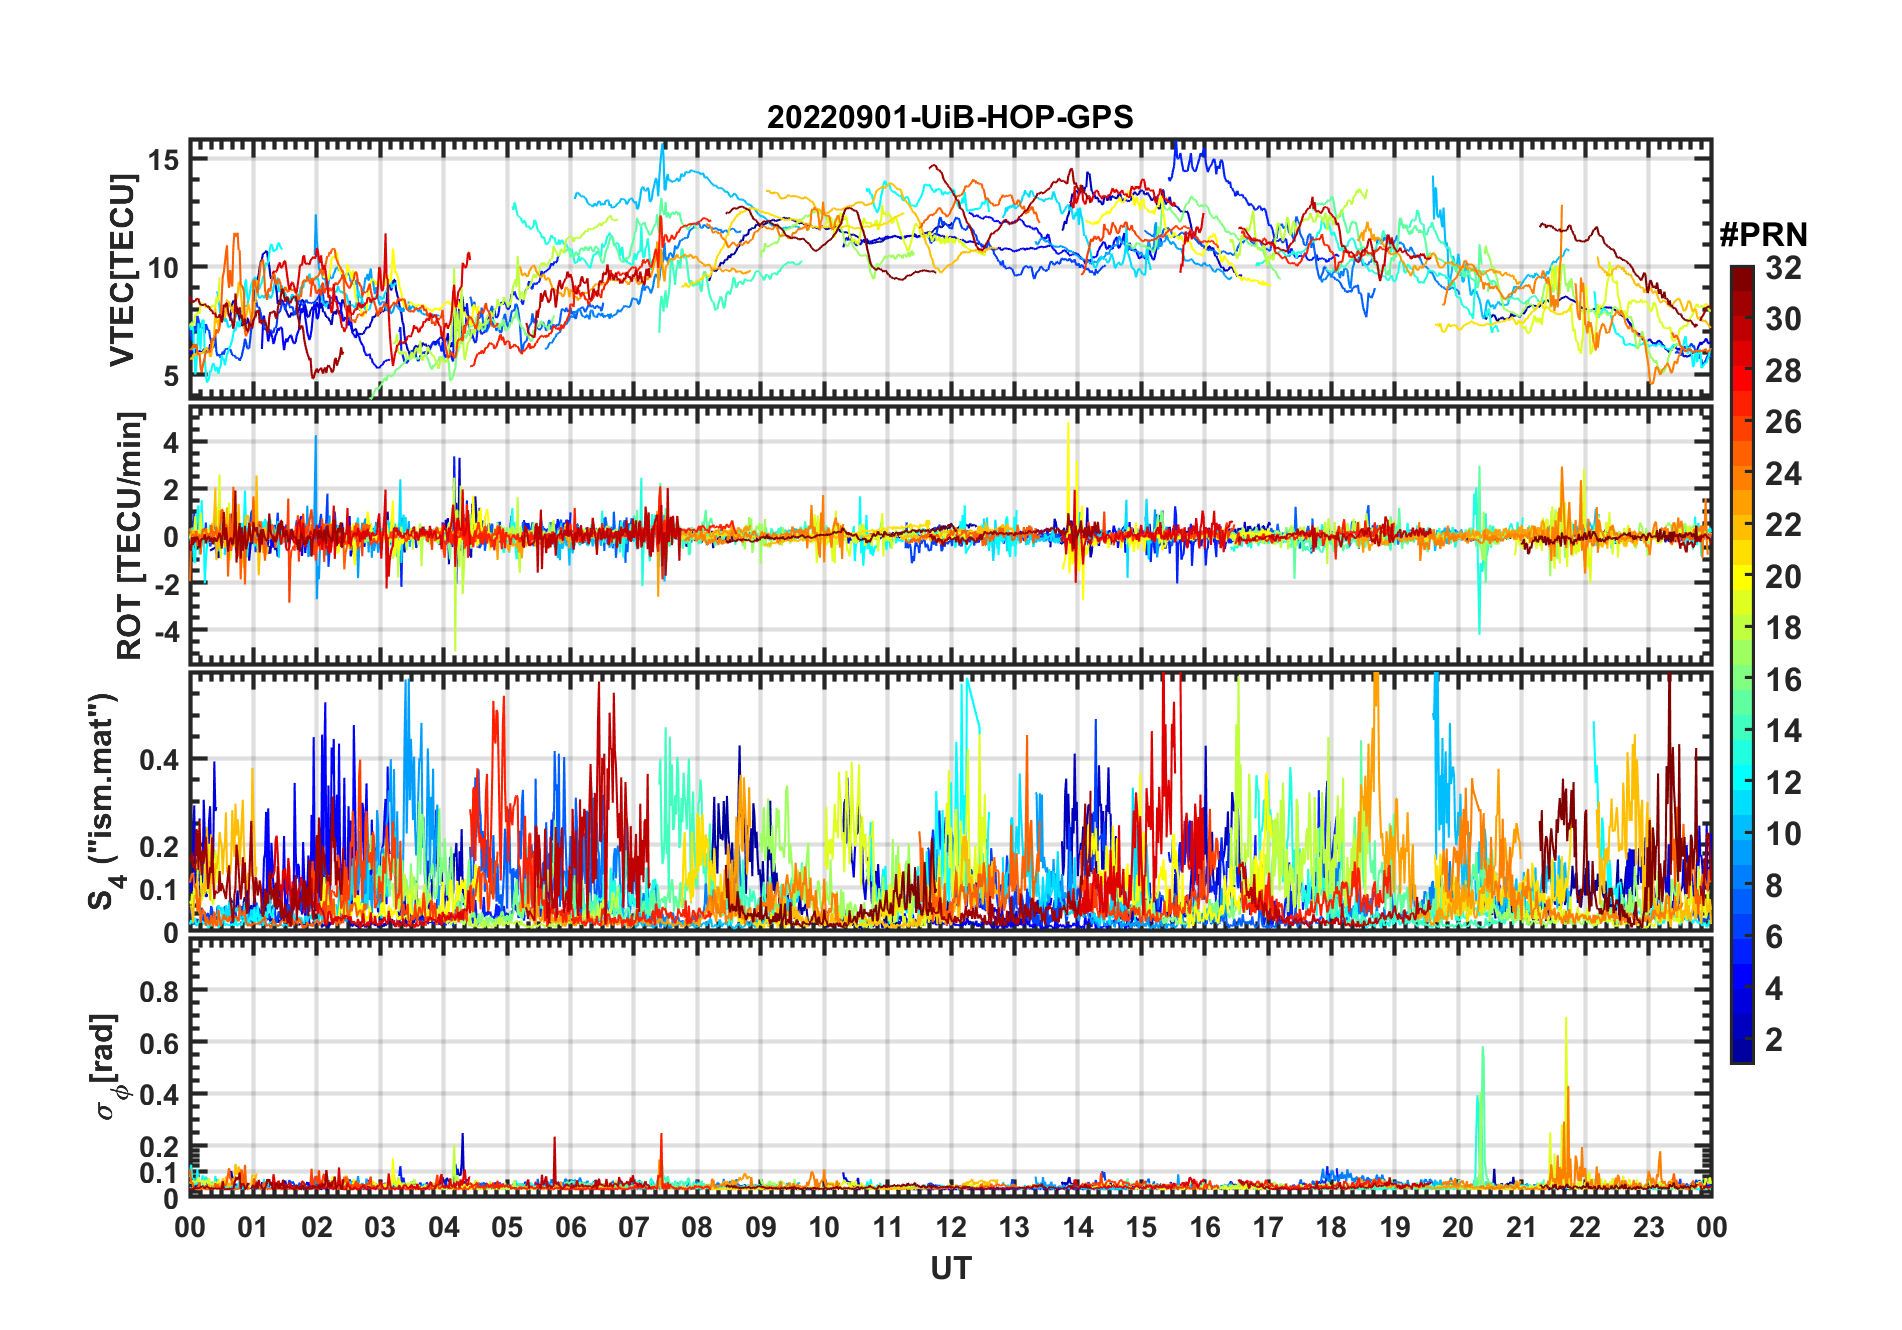This screenshot has height=1330, width=1902.
Task: Click the 0.6 tick on sigma-phi axis
Action: (x=160, y=1043)
